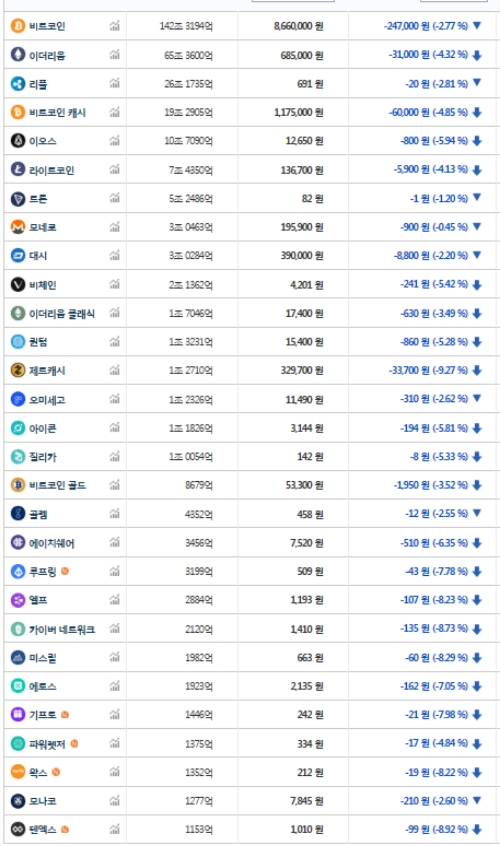Click the 엘프 change -107 원 (-8.23 %)

pos(434,600)
